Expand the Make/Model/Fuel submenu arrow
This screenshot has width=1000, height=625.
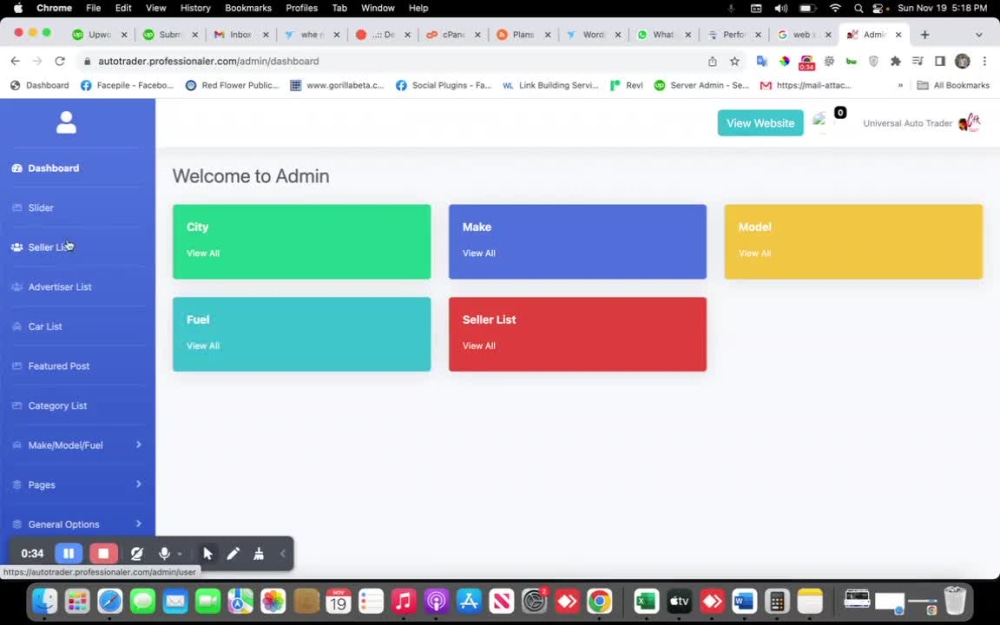138,445
